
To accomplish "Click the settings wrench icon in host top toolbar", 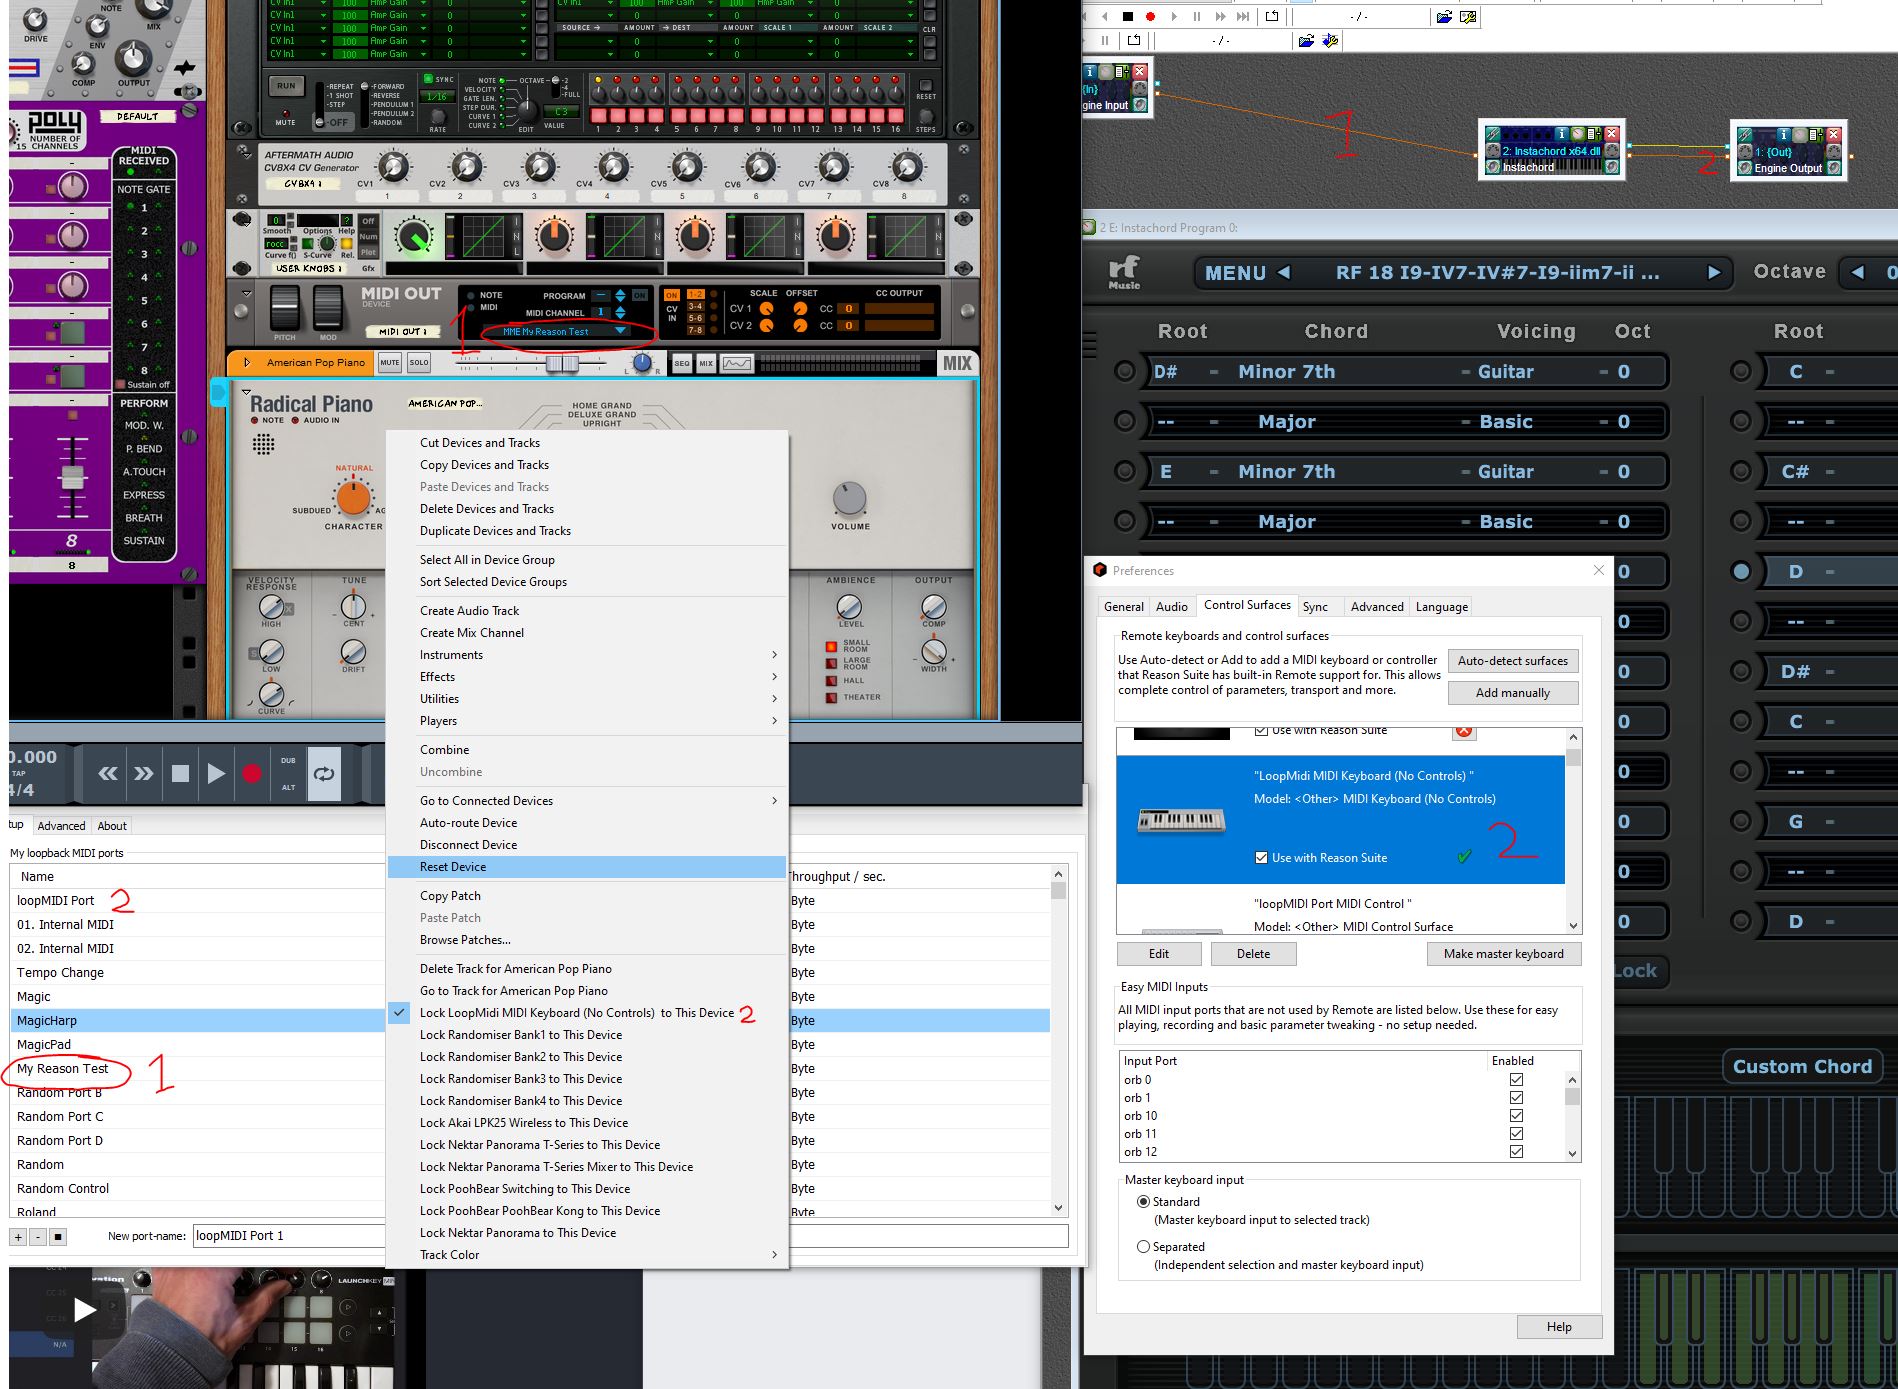I will [x=1468, y=16].
